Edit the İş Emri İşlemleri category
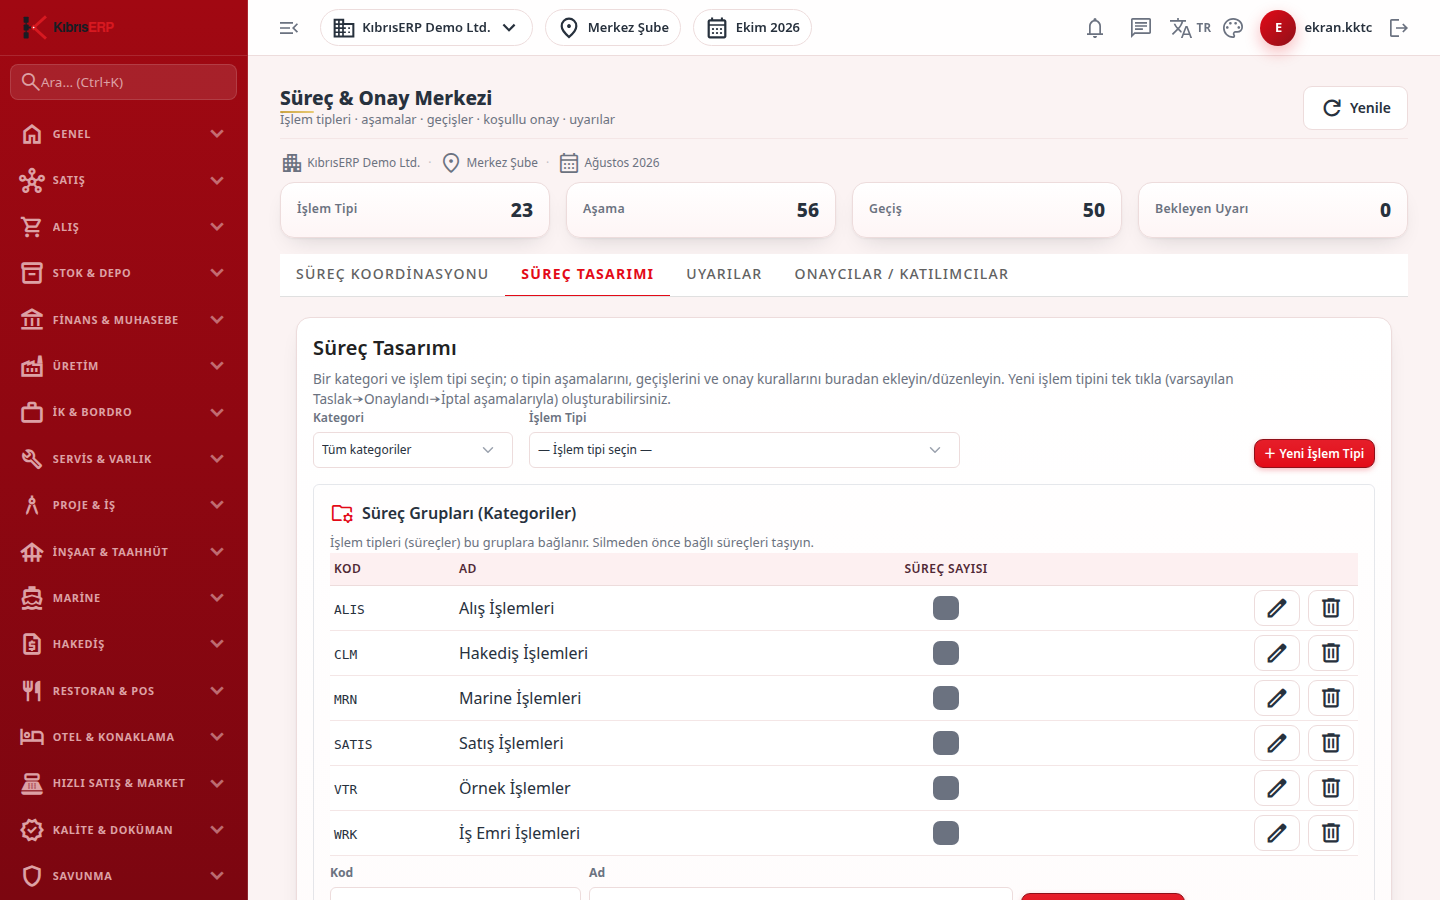Screen dimensions: 1440x900 pyautogui.click(x=1277, y=833)
